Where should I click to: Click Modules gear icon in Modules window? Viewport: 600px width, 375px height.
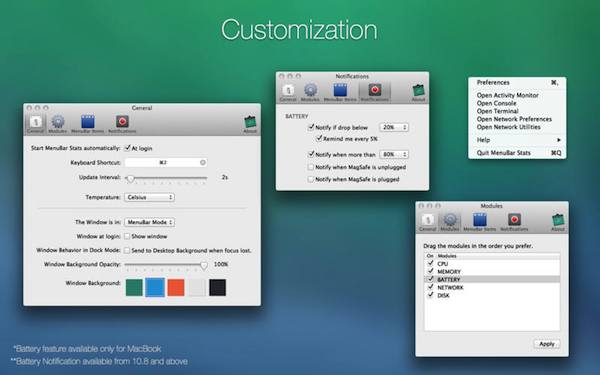450,220
